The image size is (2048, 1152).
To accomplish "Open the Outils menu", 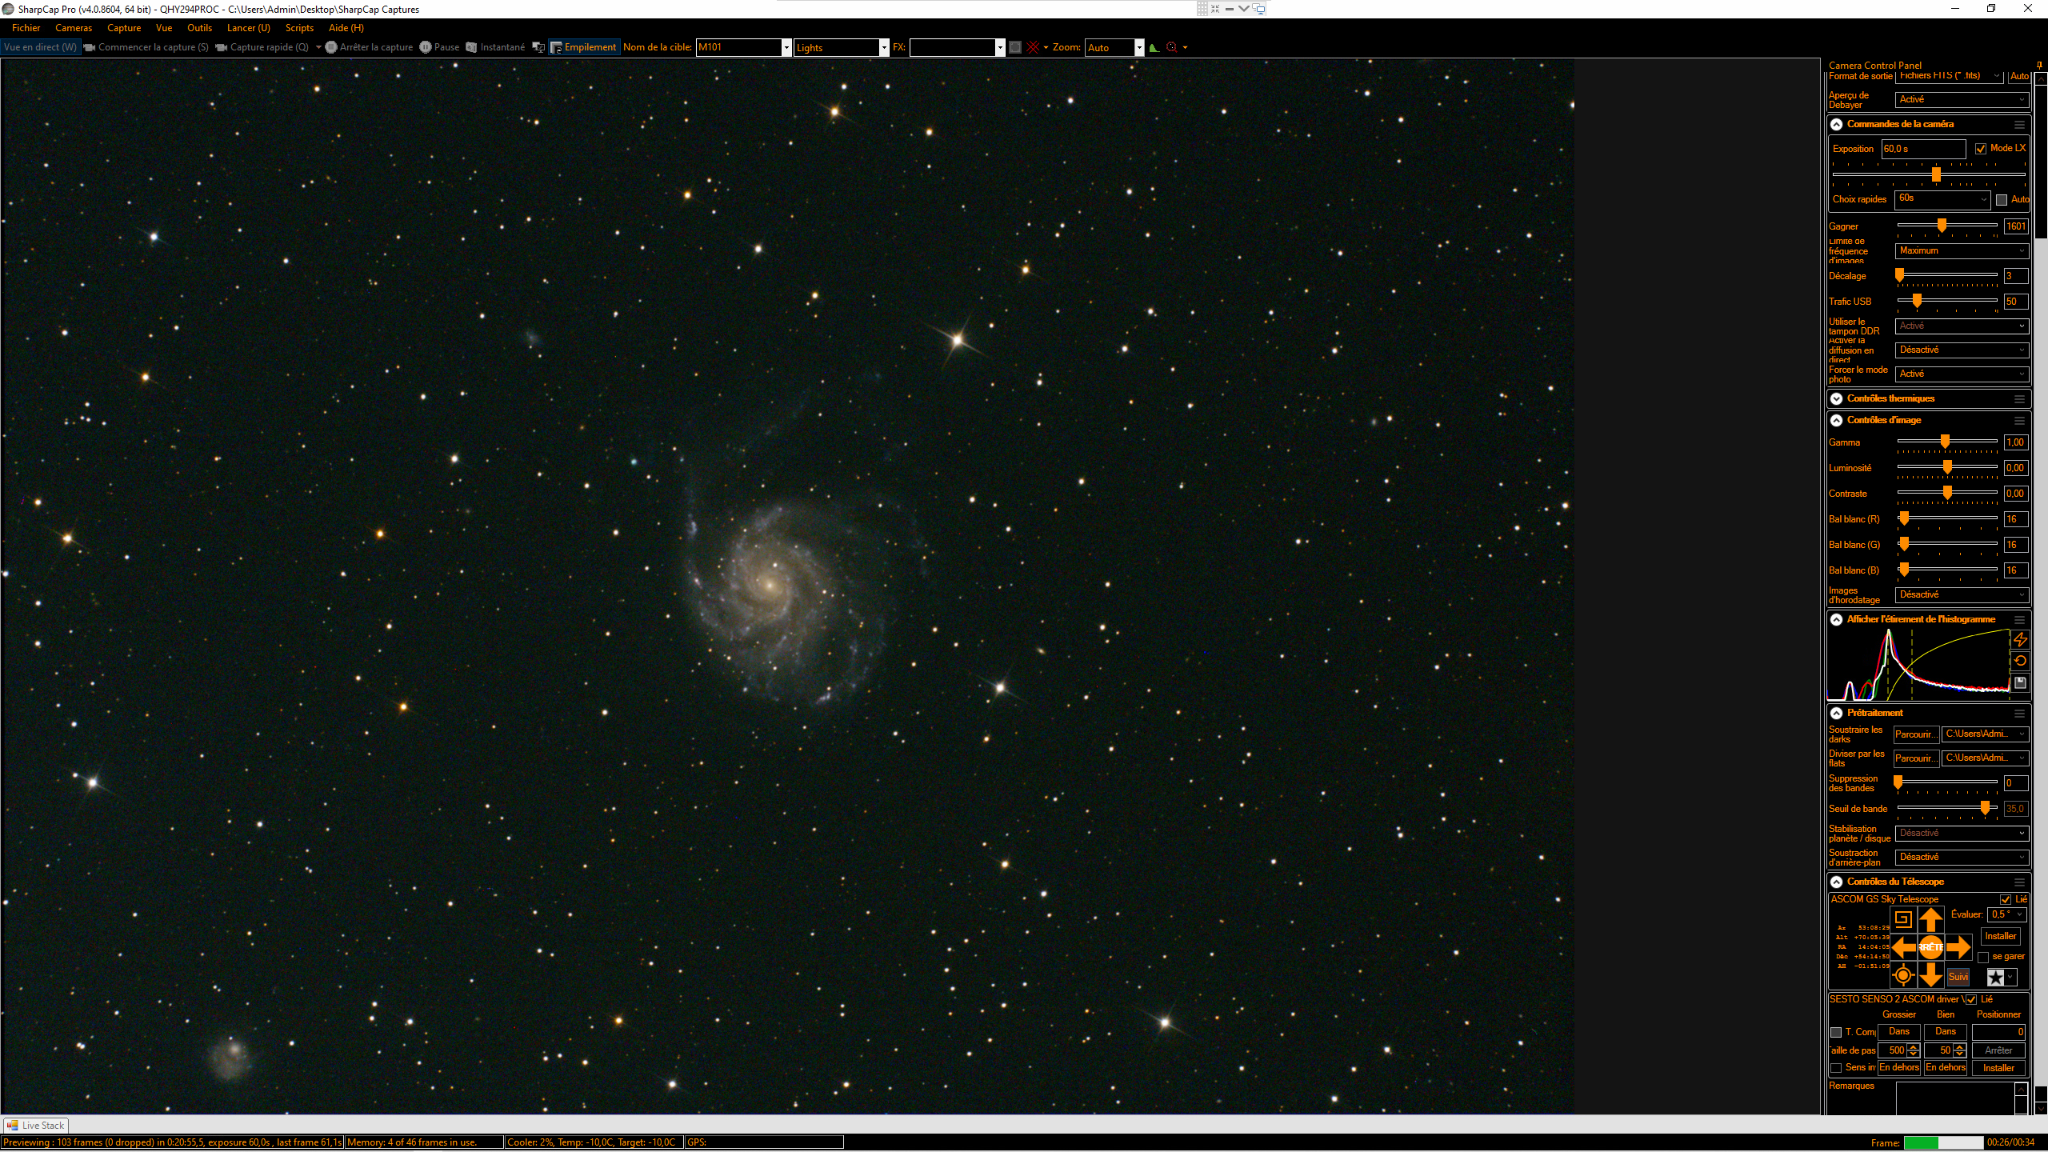I will click(199, 28).
